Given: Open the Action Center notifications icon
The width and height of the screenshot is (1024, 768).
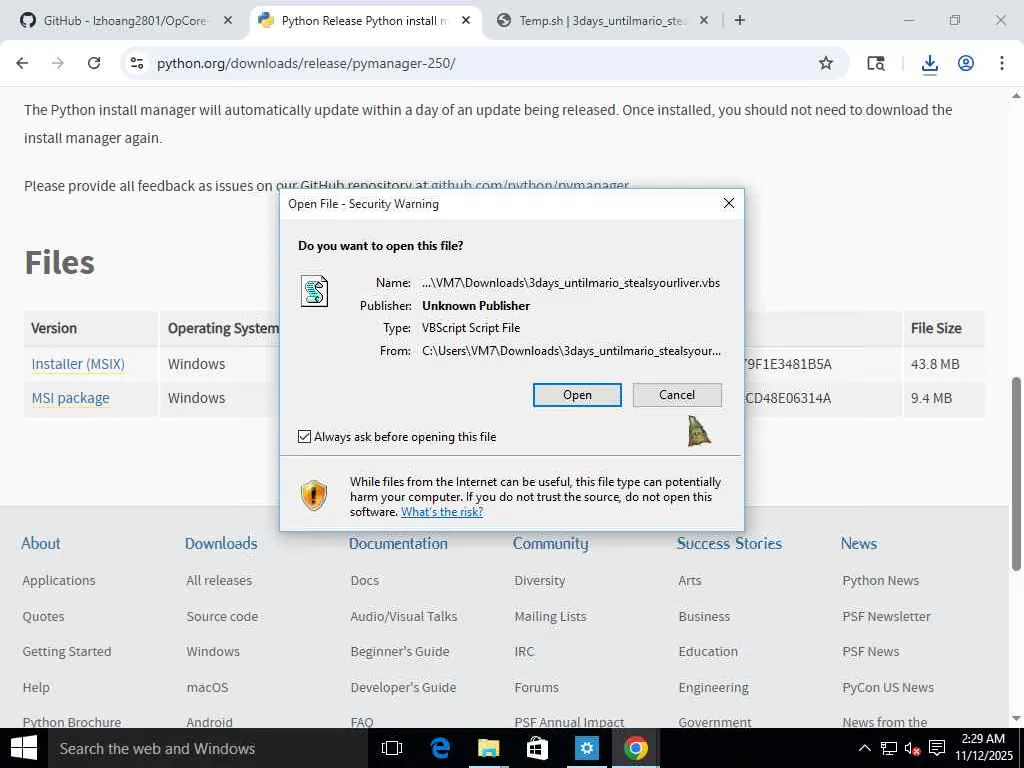Looking at the screenshot, I should point(937,748).
